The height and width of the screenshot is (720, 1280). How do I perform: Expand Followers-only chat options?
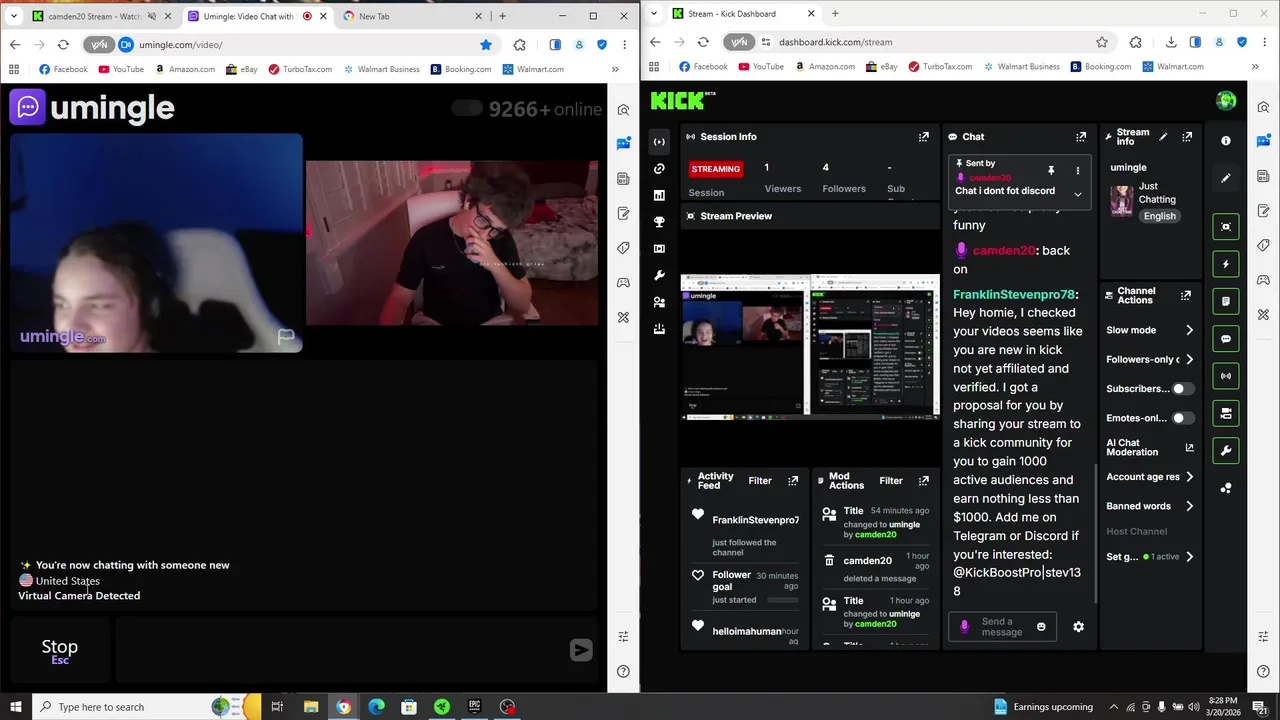(x=1189, y=359)
